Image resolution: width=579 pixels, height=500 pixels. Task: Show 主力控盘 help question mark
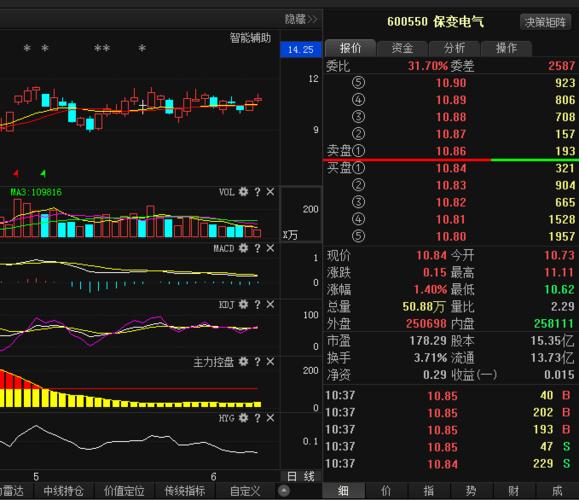[x=257, y=362]
